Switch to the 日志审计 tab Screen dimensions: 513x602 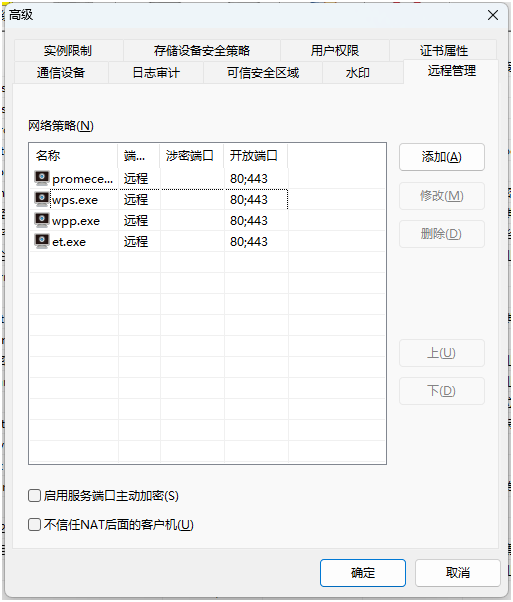point(156,73)
